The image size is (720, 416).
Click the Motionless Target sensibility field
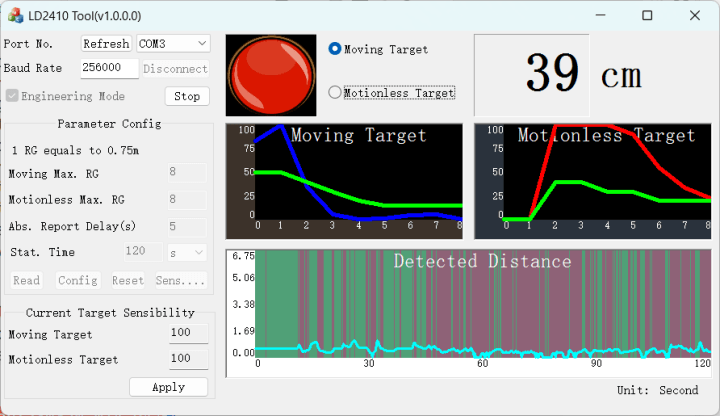188,359
